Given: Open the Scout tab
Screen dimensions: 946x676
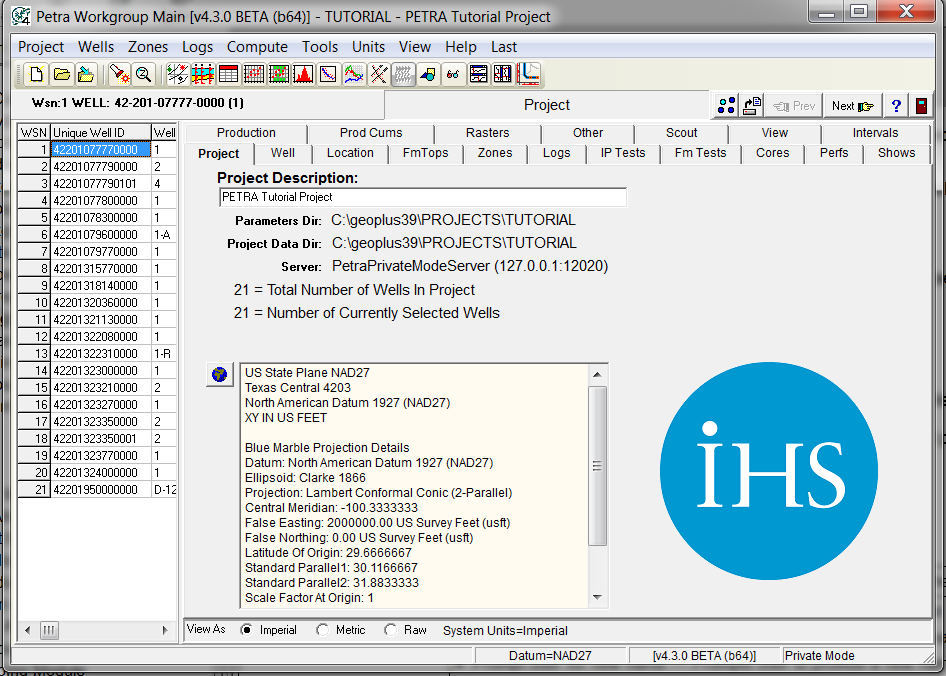Looking at the screenshot, I should click(x=681, y=133).
